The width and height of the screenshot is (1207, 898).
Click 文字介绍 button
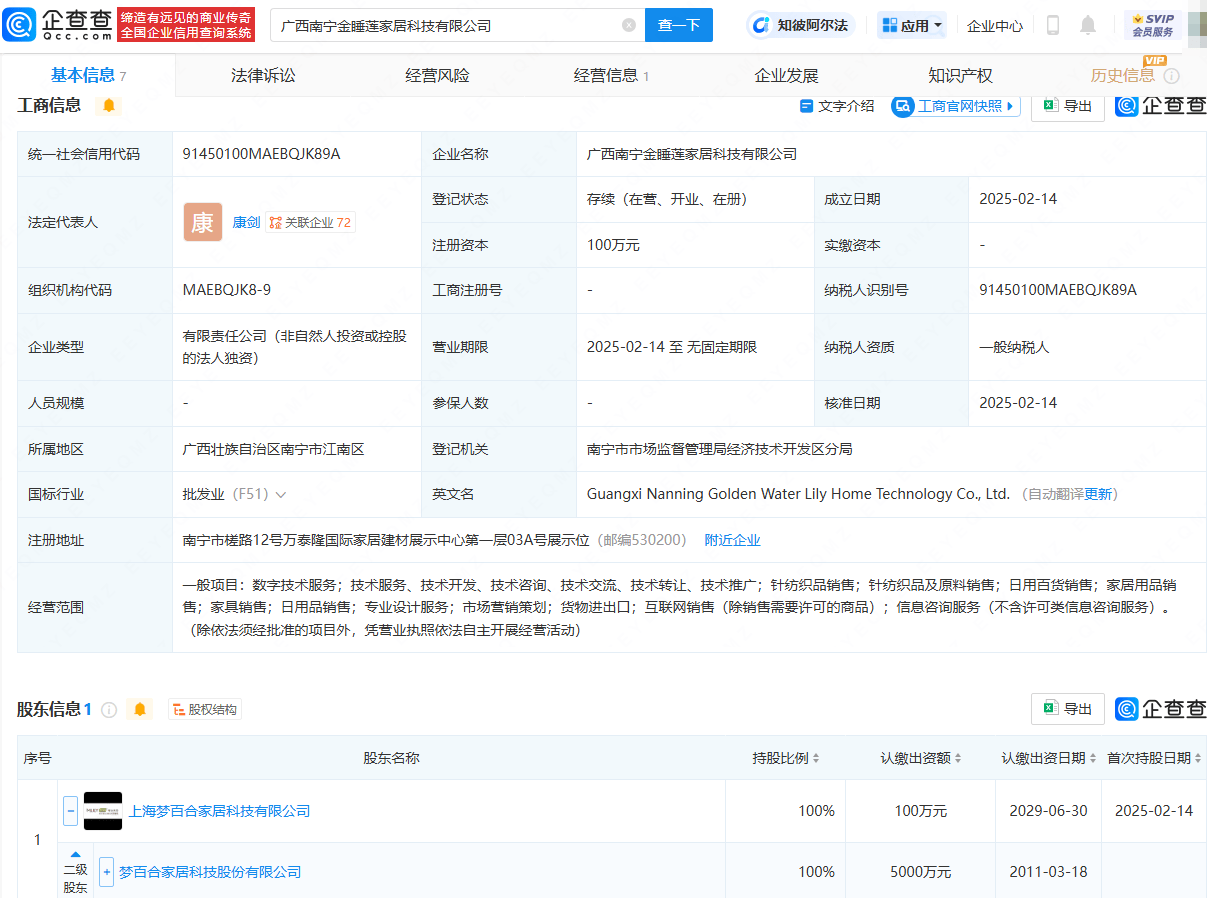tap(836, 106)
